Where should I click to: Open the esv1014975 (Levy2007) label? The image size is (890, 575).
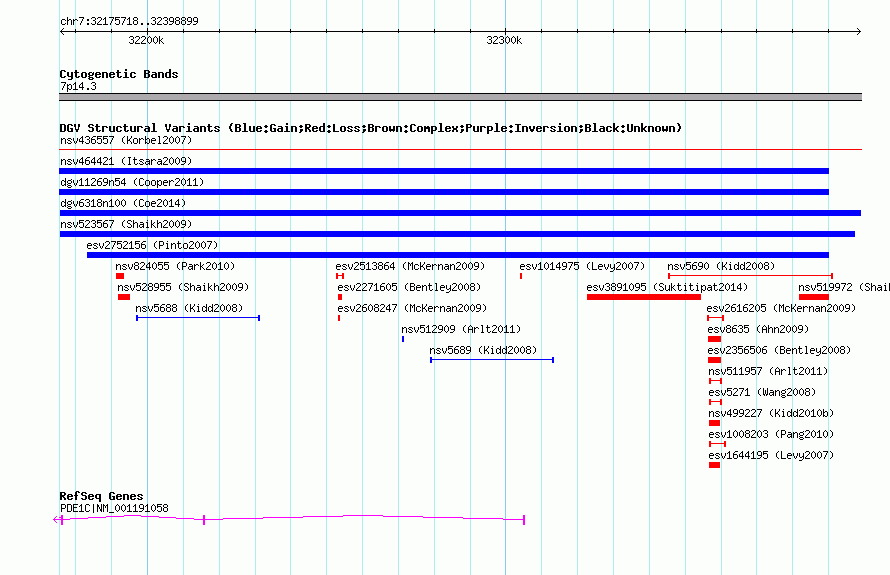[582, 266]
